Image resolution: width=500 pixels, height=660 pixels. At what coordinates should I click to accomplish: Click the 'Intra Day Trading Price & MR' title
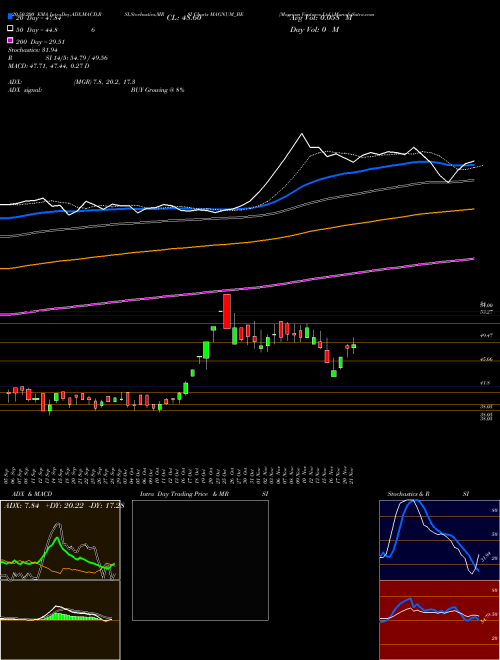point(184,494)
